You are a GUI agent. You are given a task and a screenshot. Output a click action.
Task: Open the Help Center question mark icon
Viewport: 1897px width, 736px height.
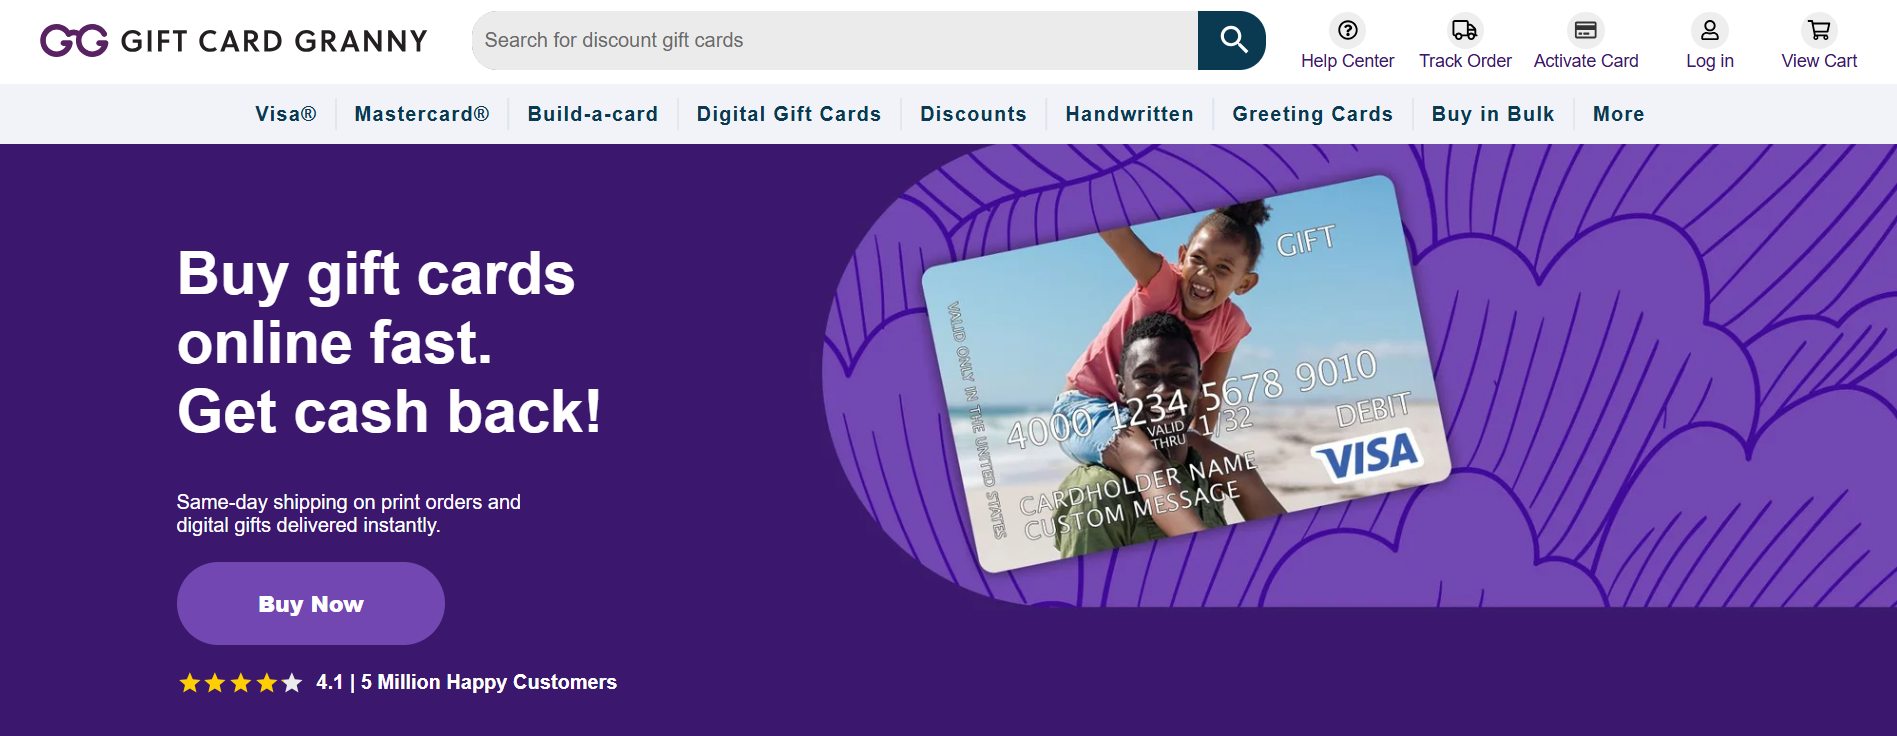1347,30
